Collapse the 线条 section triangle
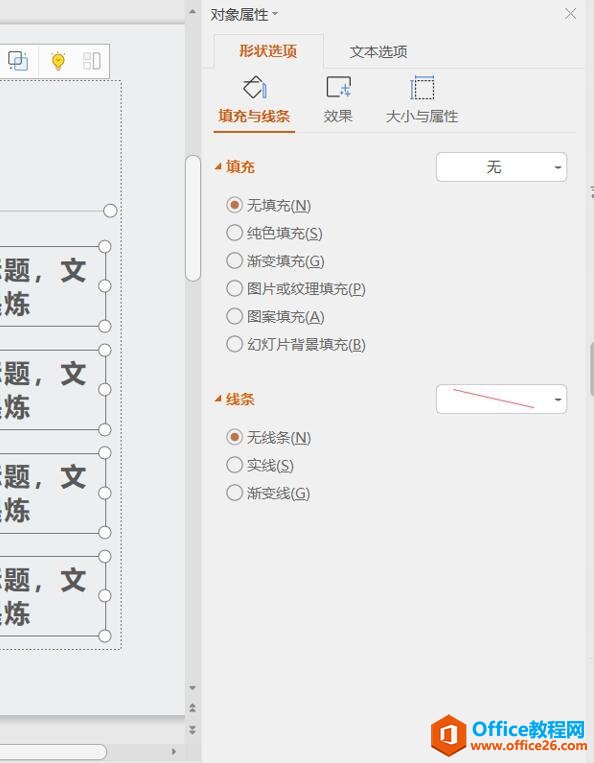 [218, 399]
